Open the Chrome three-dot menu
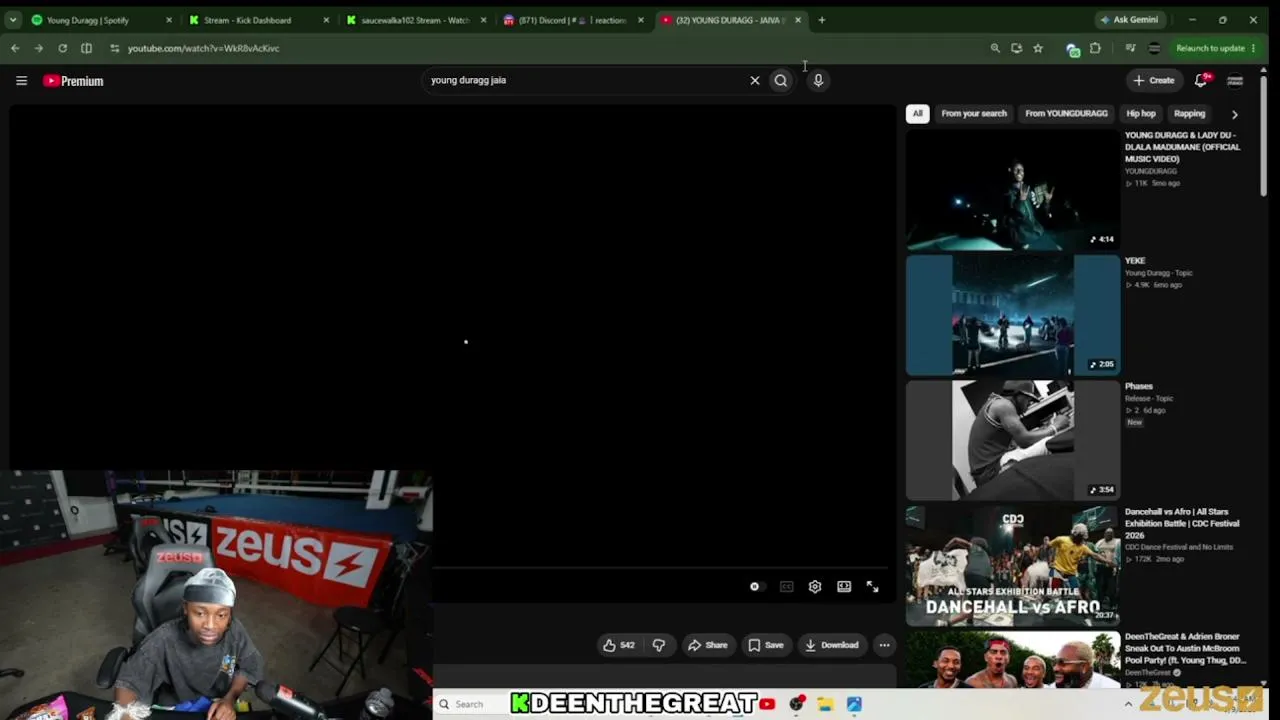The width and height of the screenshot is (1280, 720). pos(1253,48)
